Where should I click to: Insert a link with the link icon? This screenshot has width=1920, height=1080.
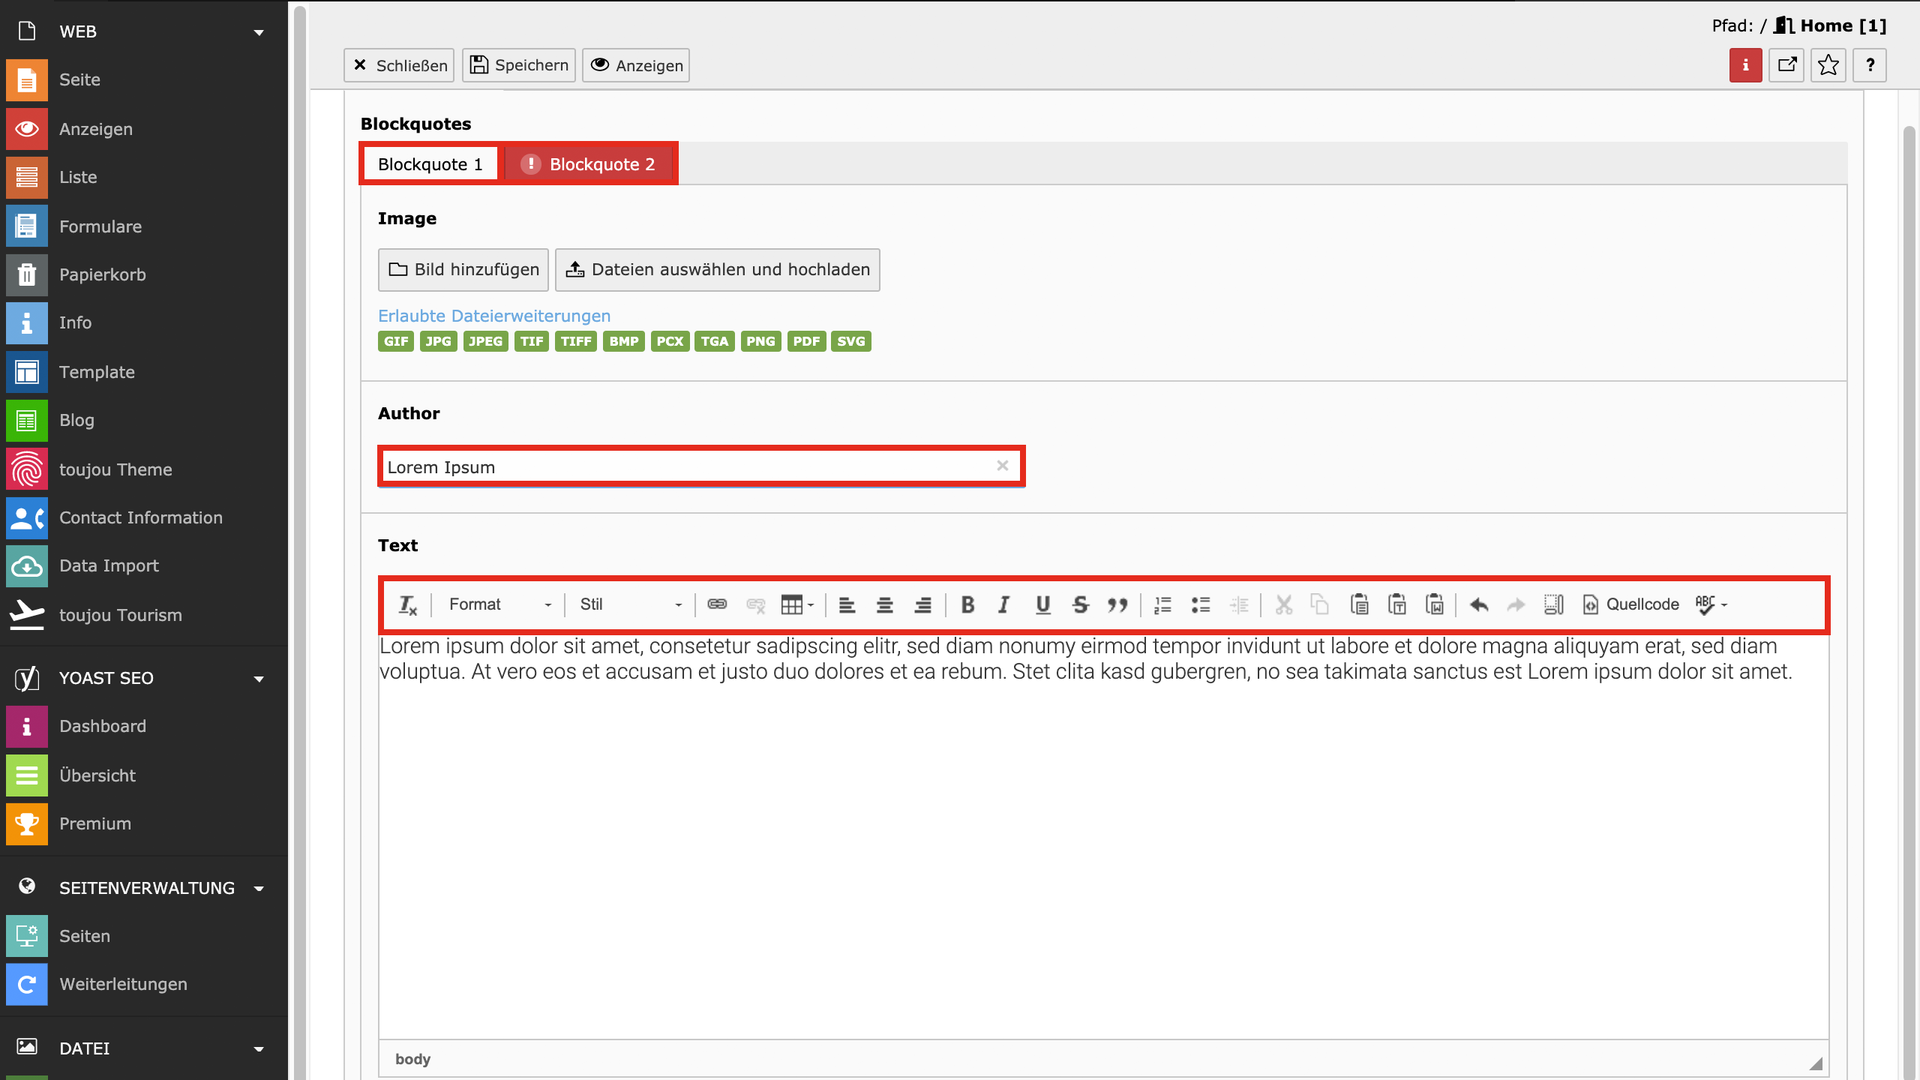(x=717, y=605)
